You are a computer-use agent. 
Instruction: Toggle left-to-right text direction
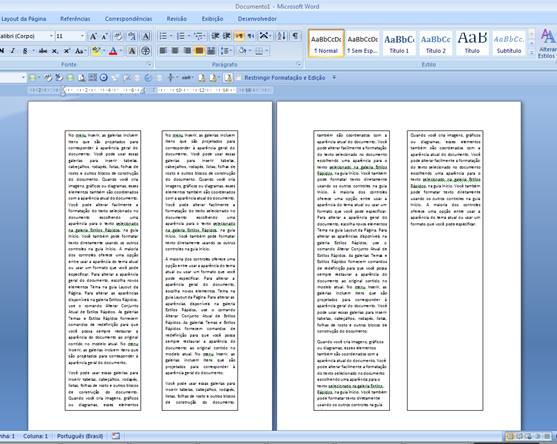tap(239, 36)
